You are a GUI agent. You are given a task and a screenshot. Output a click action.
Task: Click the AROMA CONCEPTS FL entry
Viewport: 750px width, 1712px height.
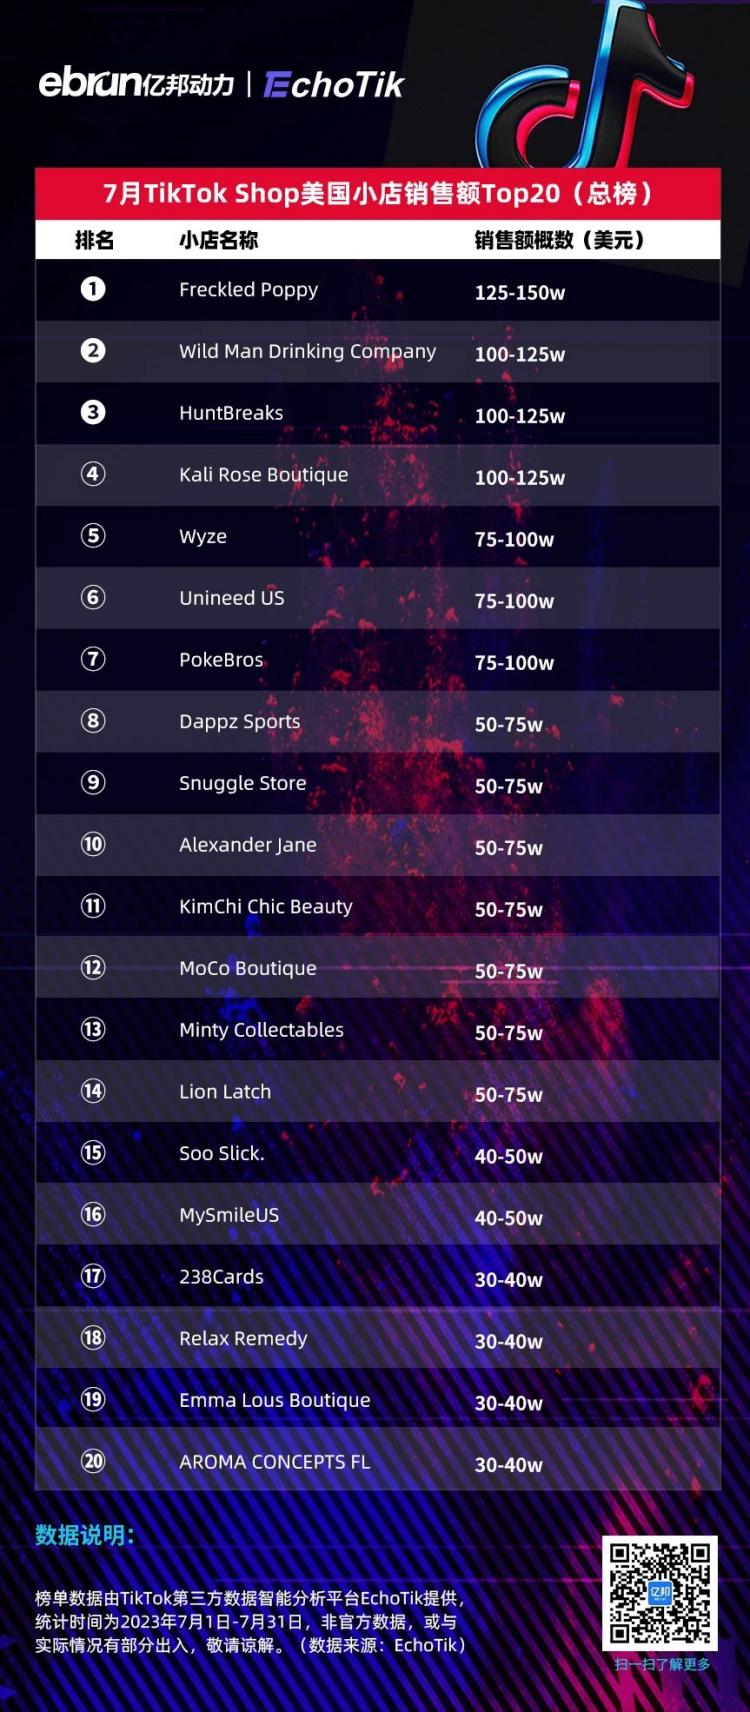(x=275, y=1462)
